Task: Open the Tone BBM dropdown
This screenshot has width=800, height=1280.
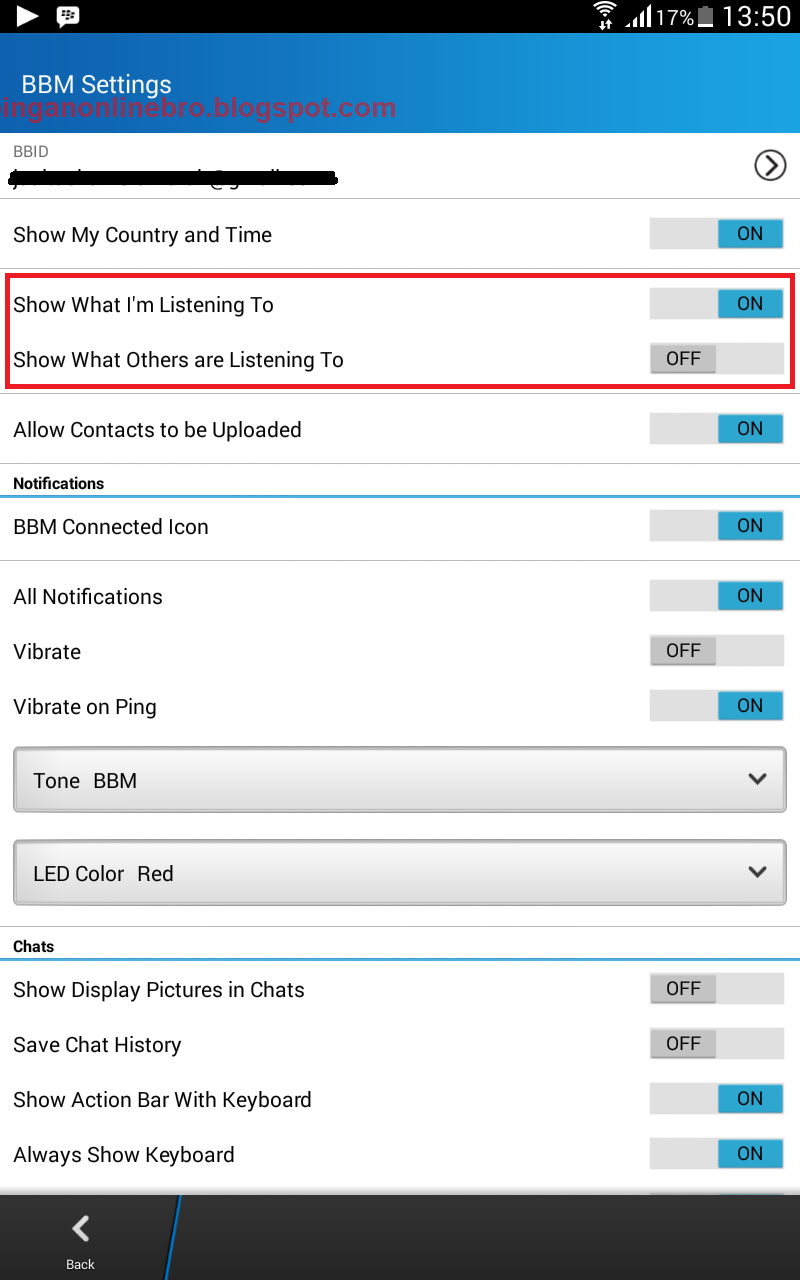Action: click(x=399, y=780)
